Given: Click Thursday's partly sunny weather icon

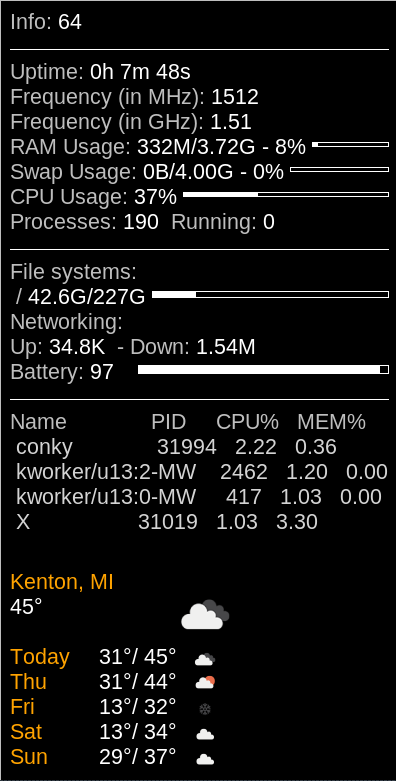Looking at the screenshot, I should coord(205,682).
